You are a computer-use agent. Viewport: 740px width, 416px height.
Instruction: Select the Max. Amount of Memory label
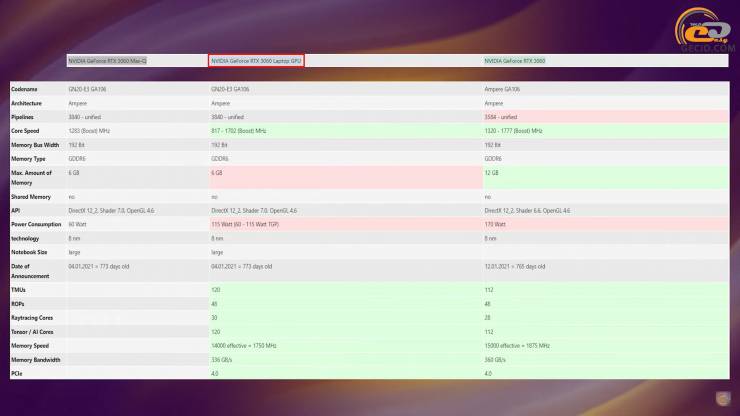click(x=31, y=178)
